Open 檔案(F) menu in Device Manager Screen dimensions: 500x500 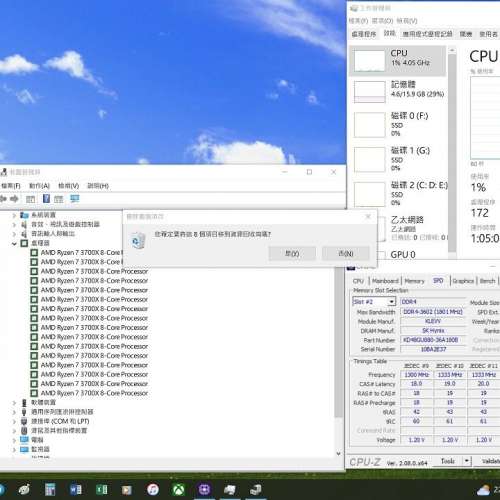point(11,186)
